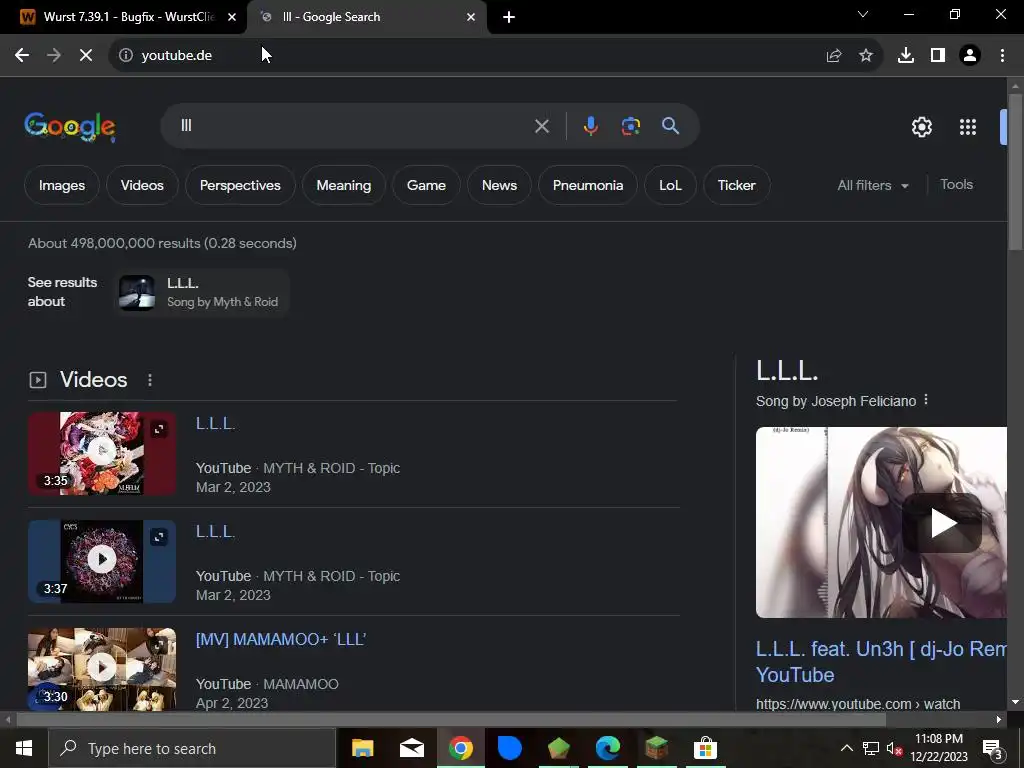Screen dimensions: 1024x768
Task: Open search Tools
Action: (956, 185)
